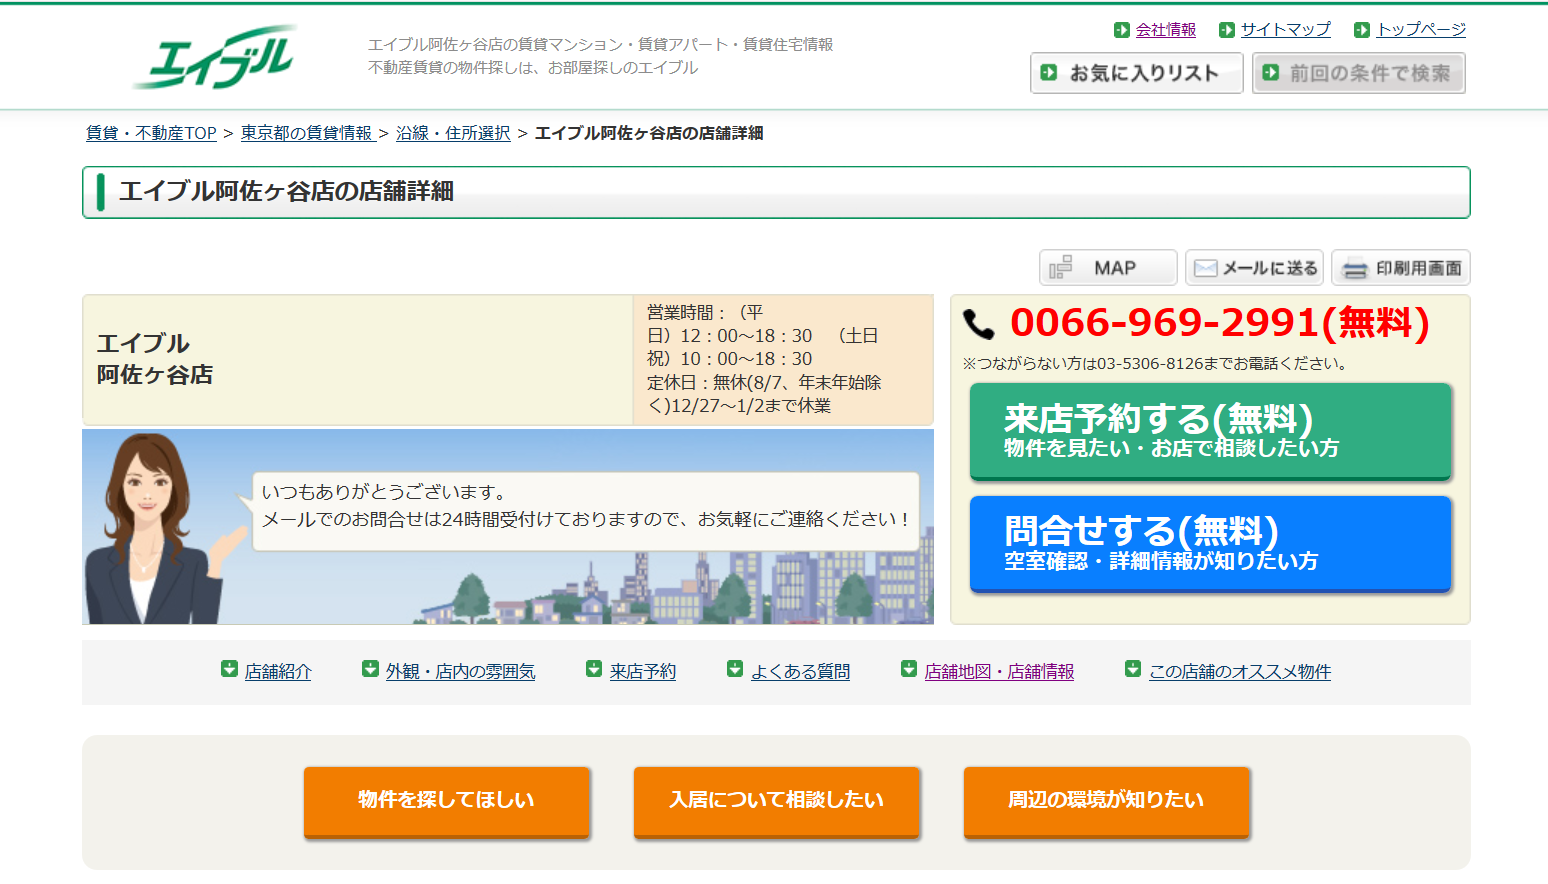Open 印刷用画面 button
1548x884 pixels.
[1401, 268]
